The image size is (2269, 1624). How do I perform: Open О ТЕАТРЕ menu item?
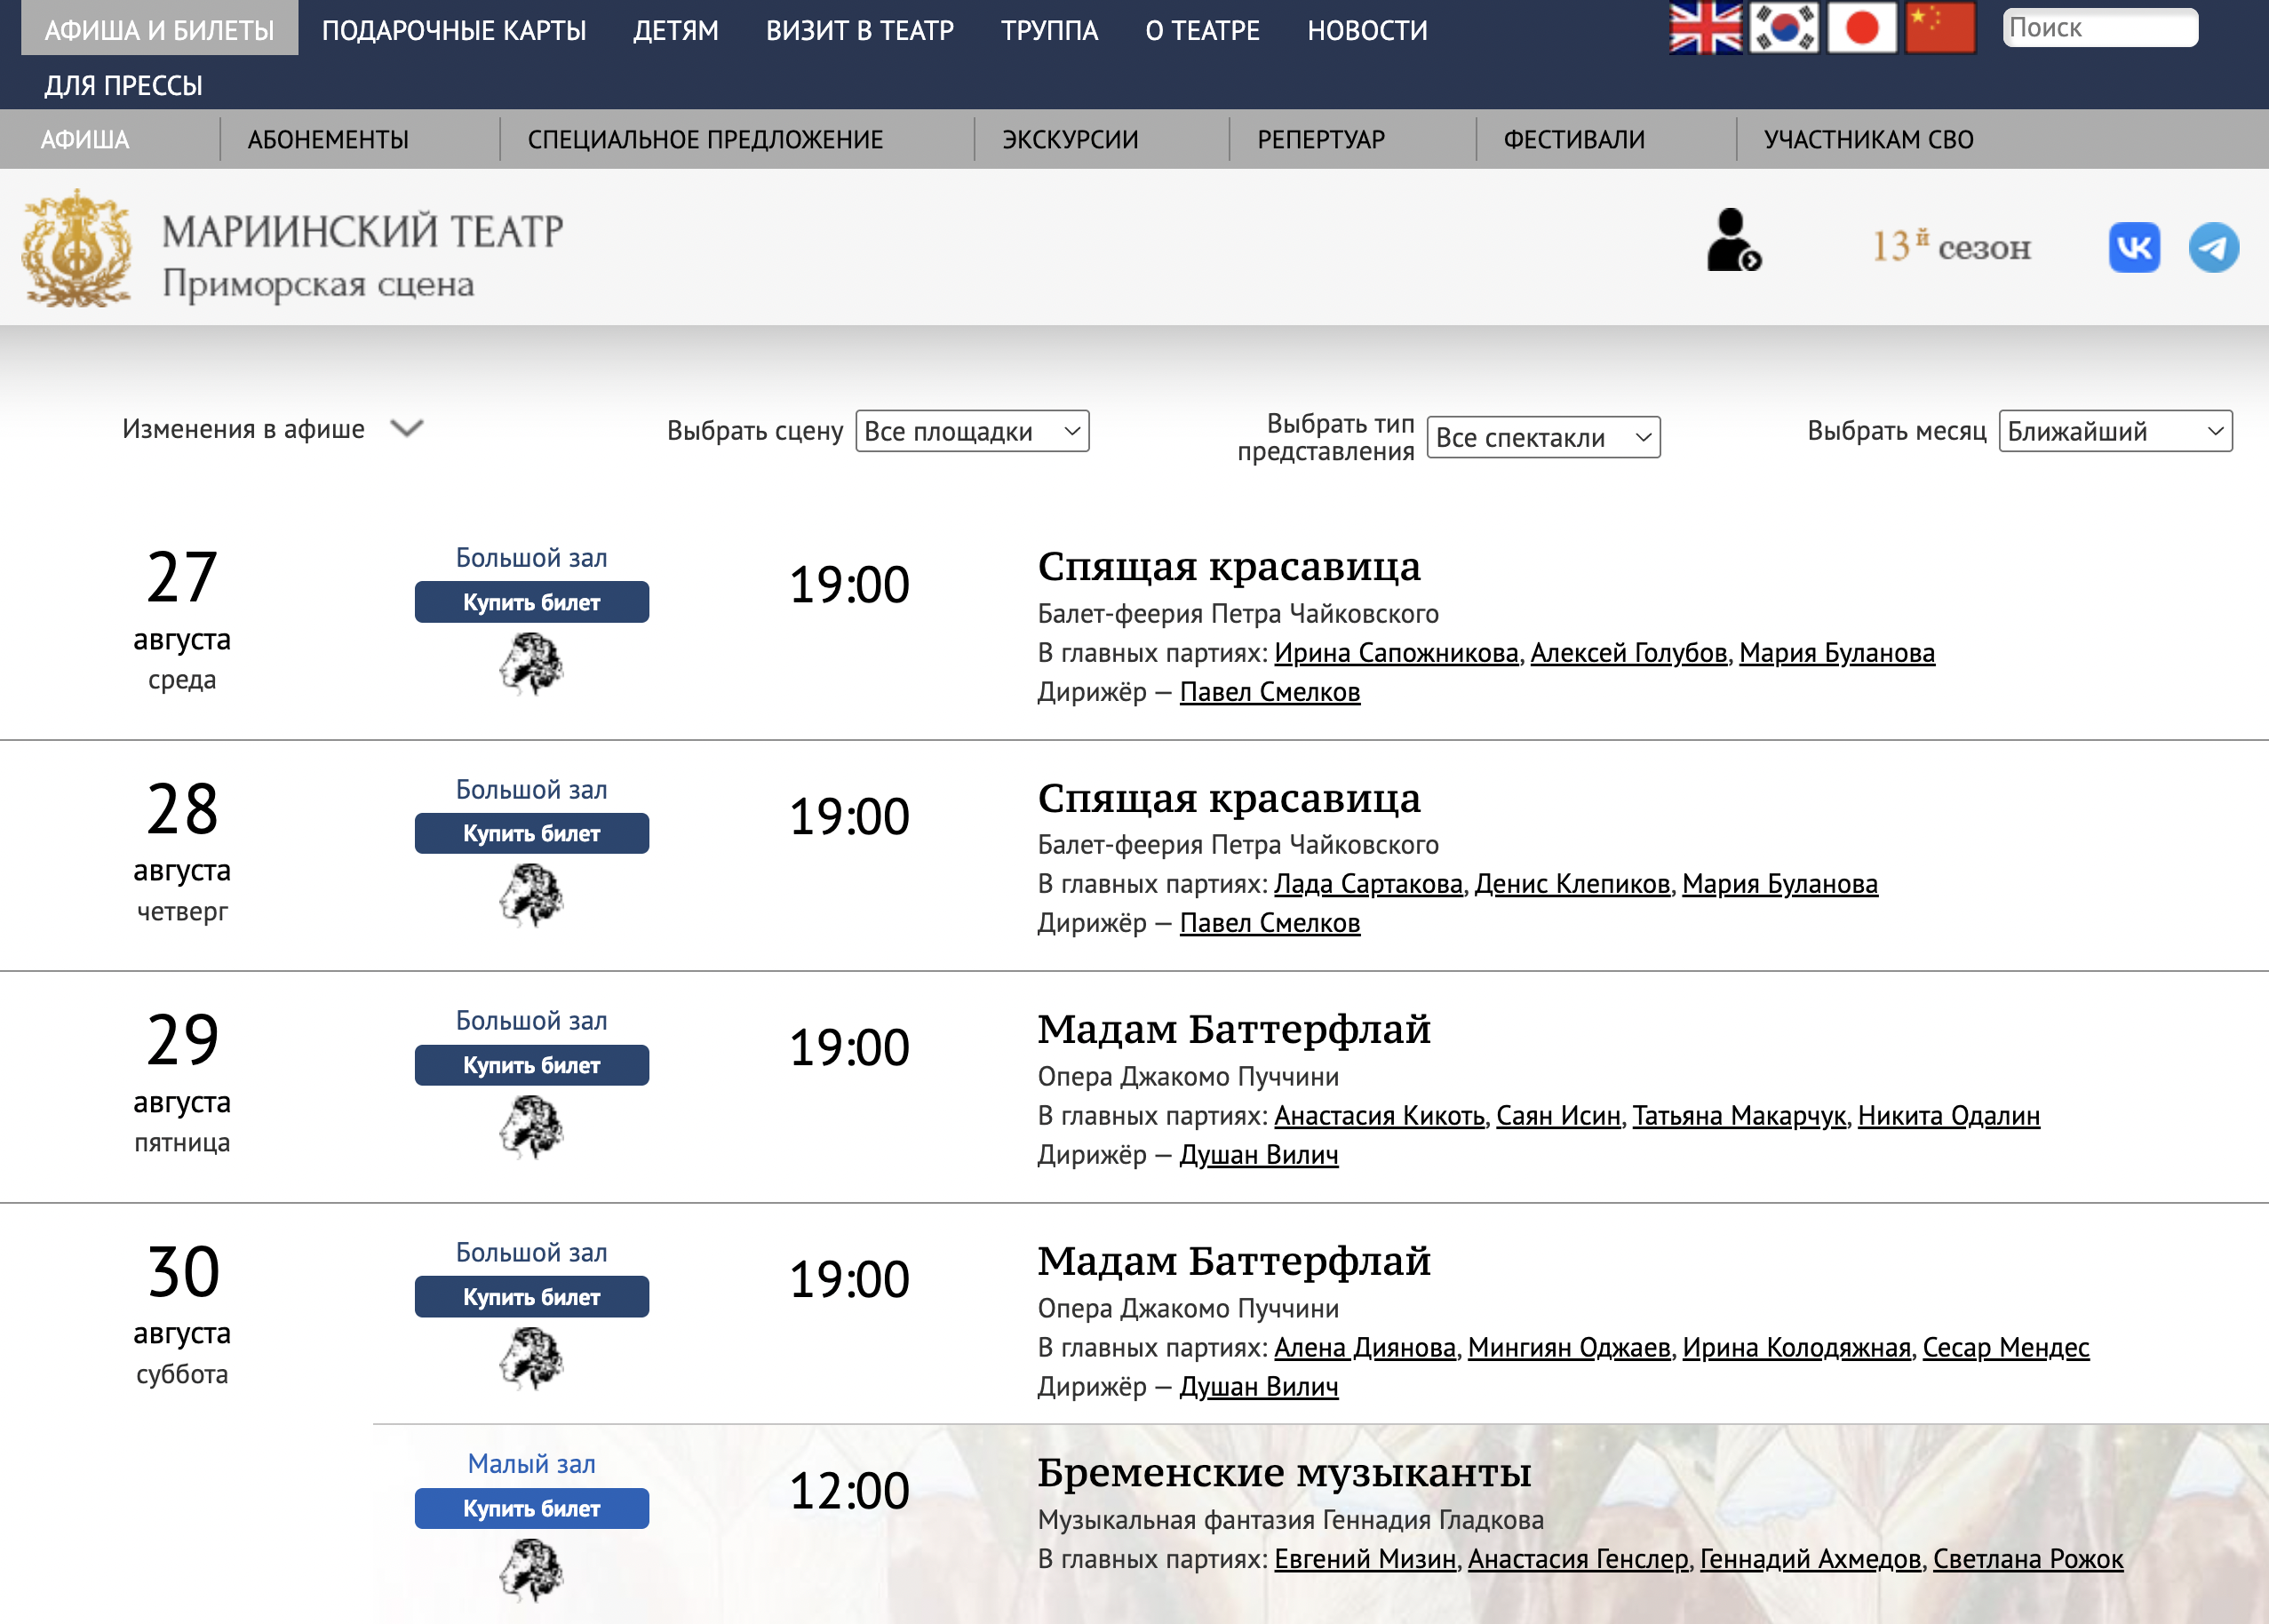point(1203,30)
